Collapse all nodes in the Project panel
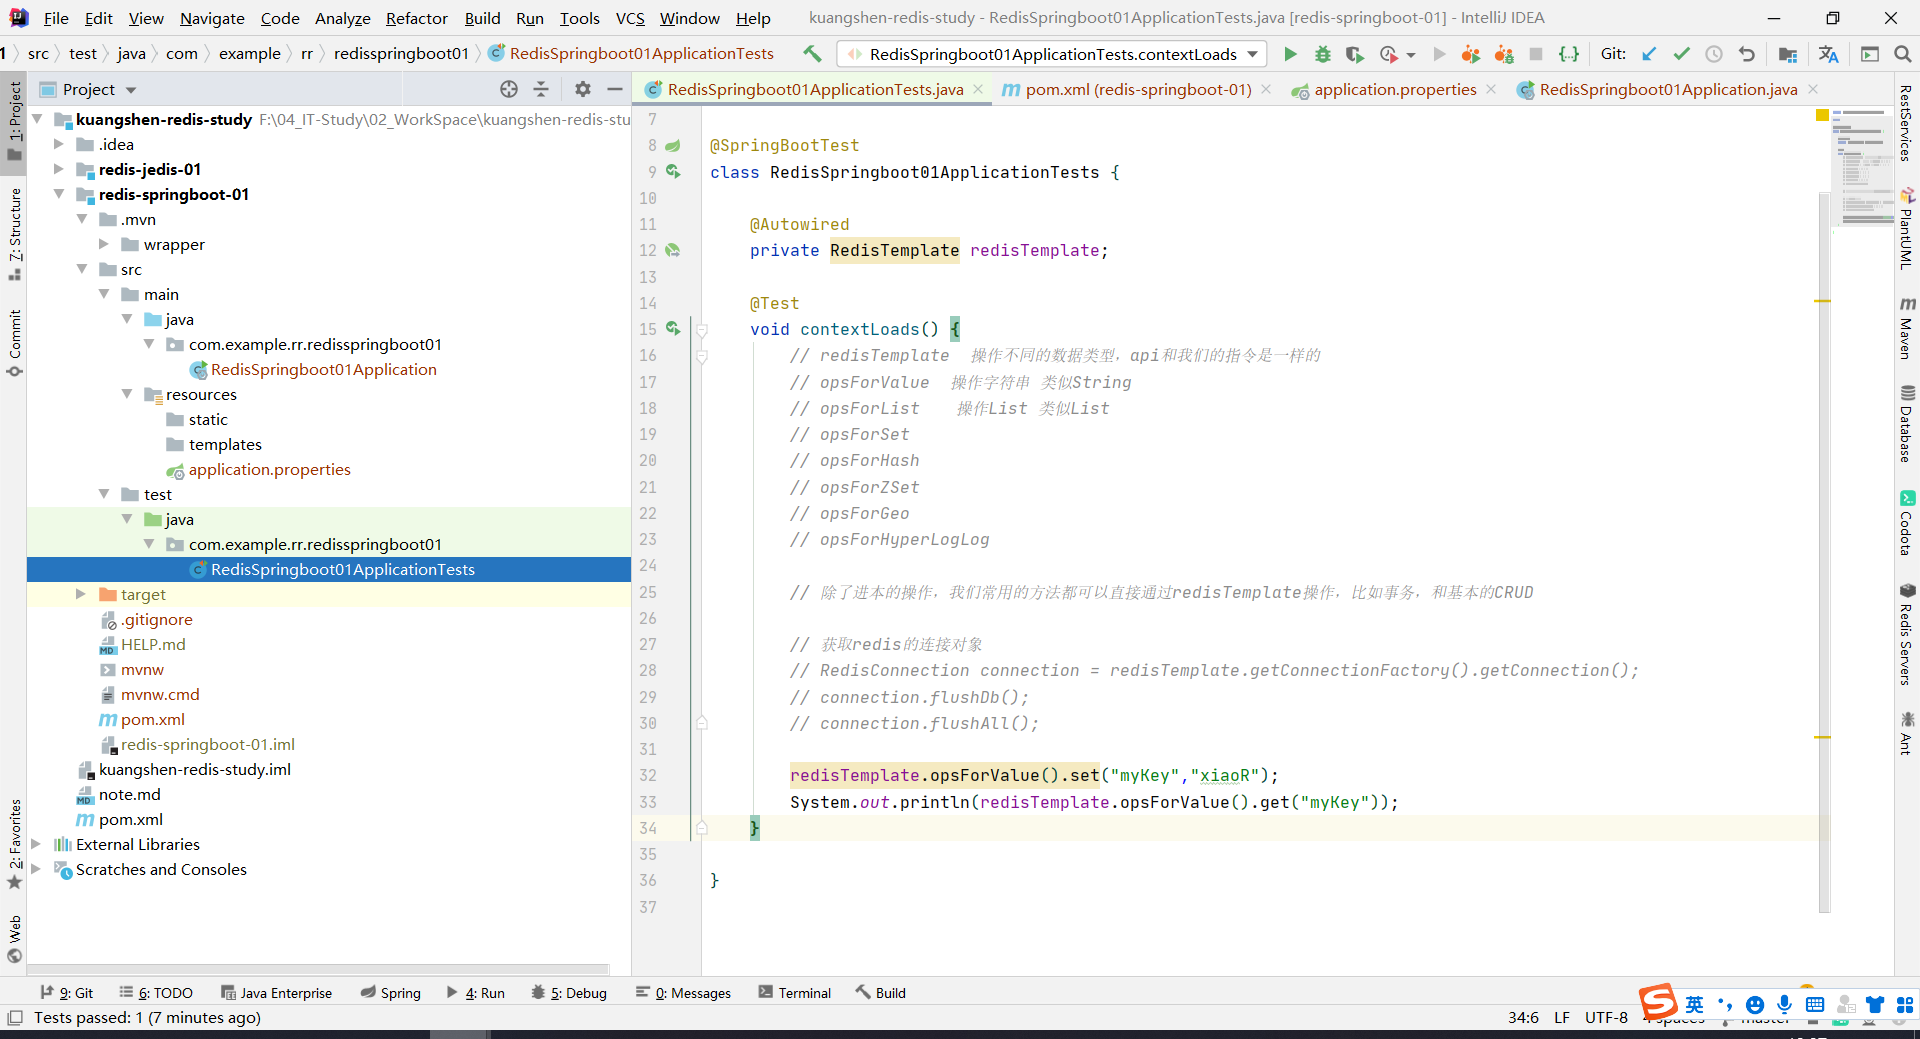Image resolution: width=1920 pixels, height=1039 pixels. tap(541, 89)
